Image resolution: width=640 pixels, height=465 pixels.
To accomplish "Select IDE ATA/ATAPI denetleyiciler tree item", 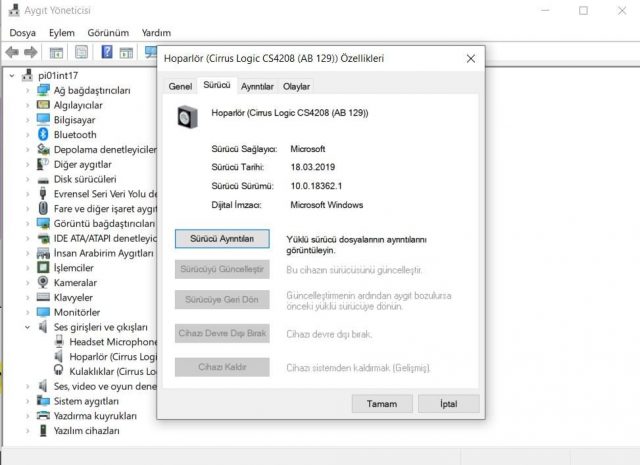I will pyautogui.click(x=105, y=238).
